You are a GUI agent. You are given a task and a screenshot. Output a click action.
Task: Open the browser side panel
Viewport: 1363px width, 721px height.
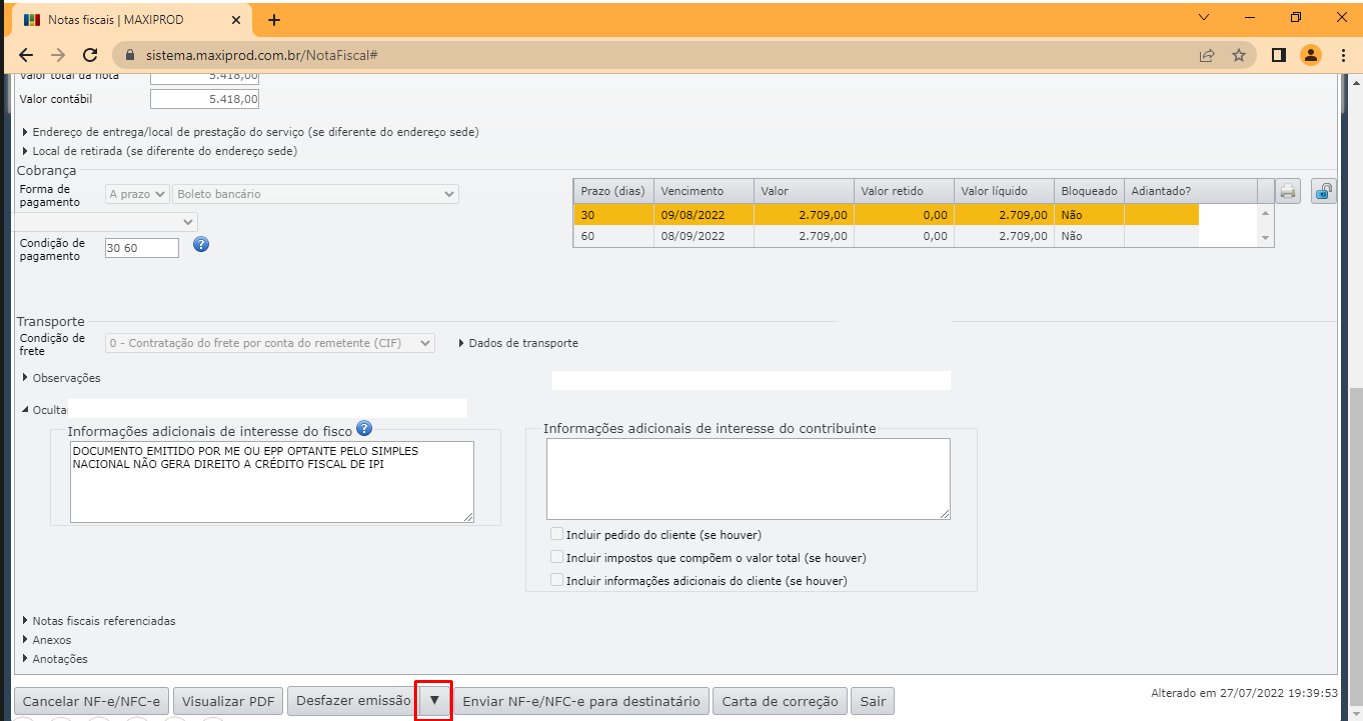tap(1278, 55)
